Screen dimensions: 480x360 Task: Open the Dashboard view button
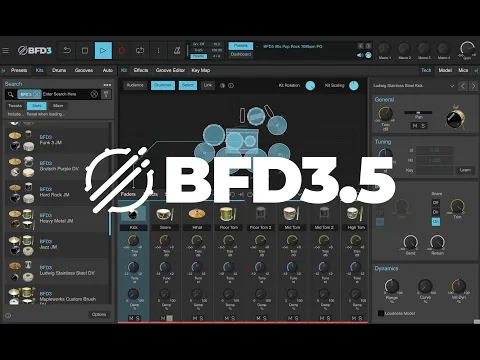[x=241, y=54]
